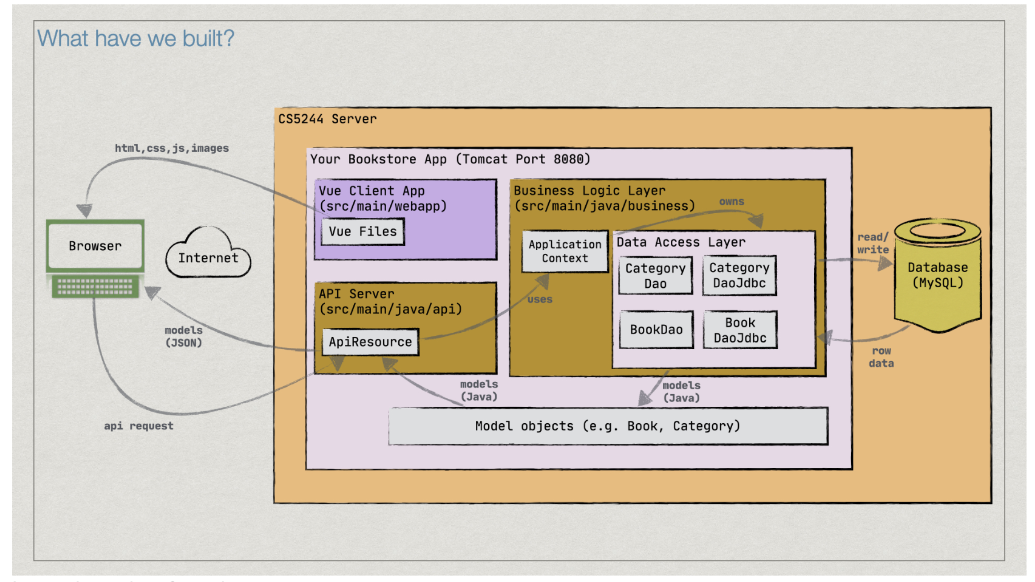This screenshot has height=582, width=1035.
Task: Click the 'Business Logic Layer' heading
Action: coord(589,191)
